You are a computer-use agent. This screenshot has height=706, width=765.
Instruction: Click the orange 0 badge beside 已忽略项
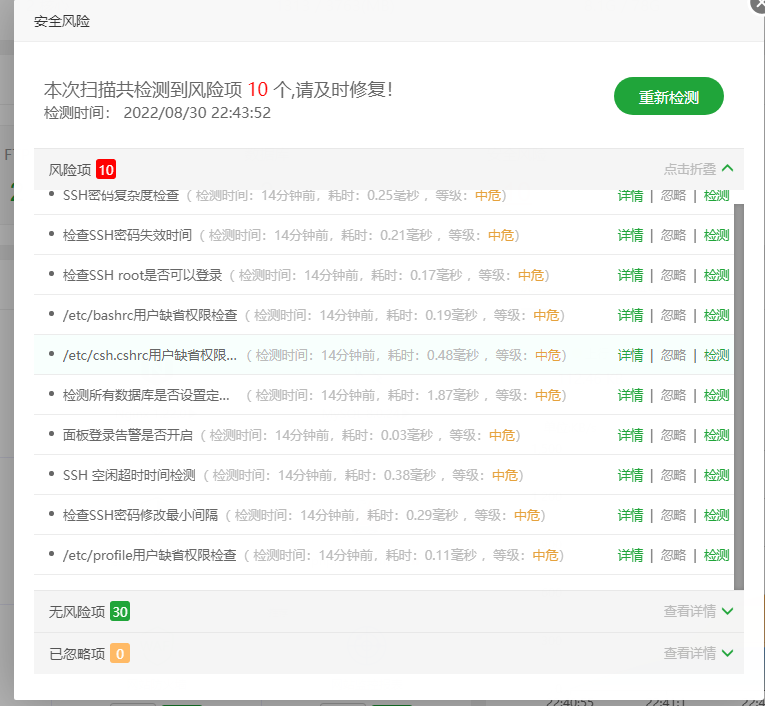click(120, 653)
